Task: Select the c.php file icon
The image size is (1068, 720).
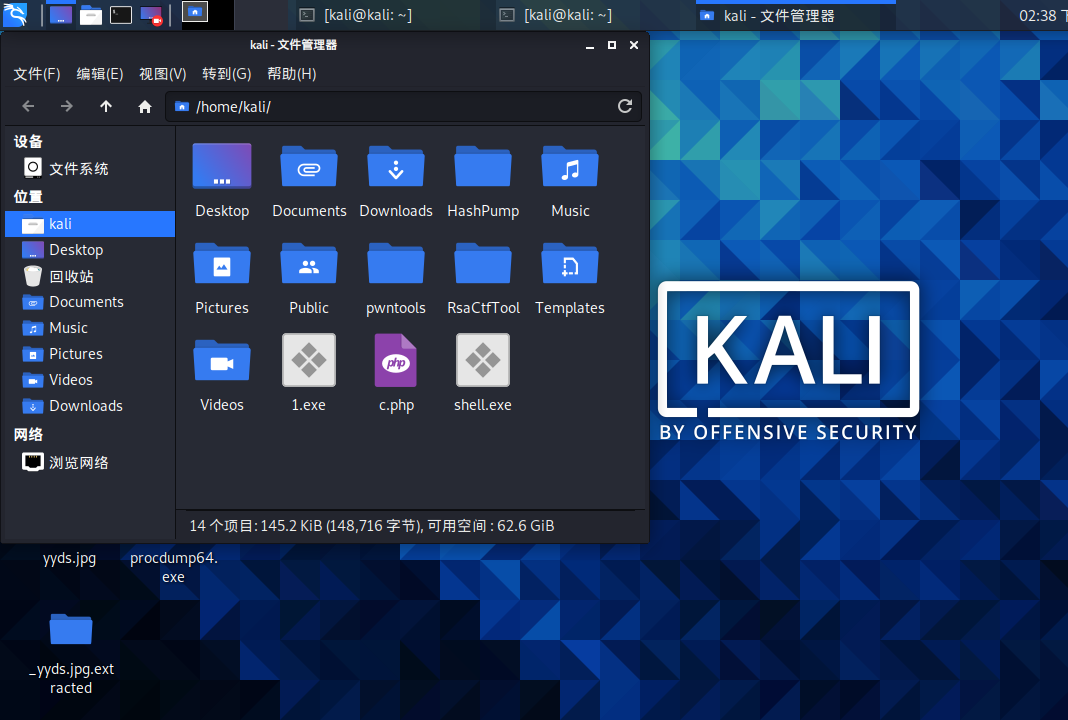Action: point(396,361)
